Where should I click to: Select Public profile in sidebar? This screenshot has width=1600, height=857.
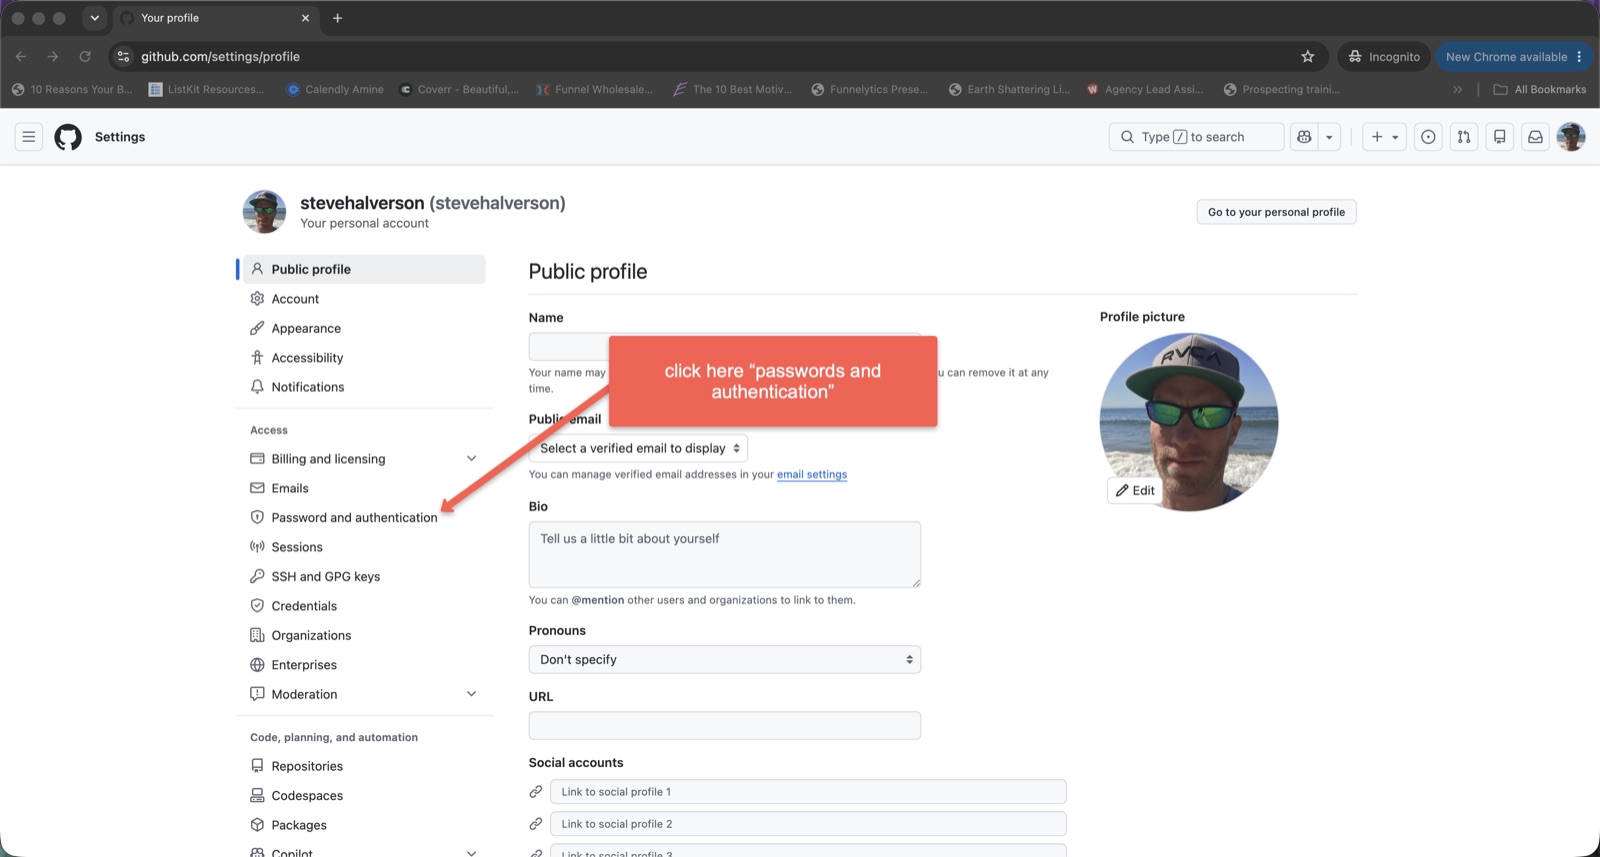point(364,269)
